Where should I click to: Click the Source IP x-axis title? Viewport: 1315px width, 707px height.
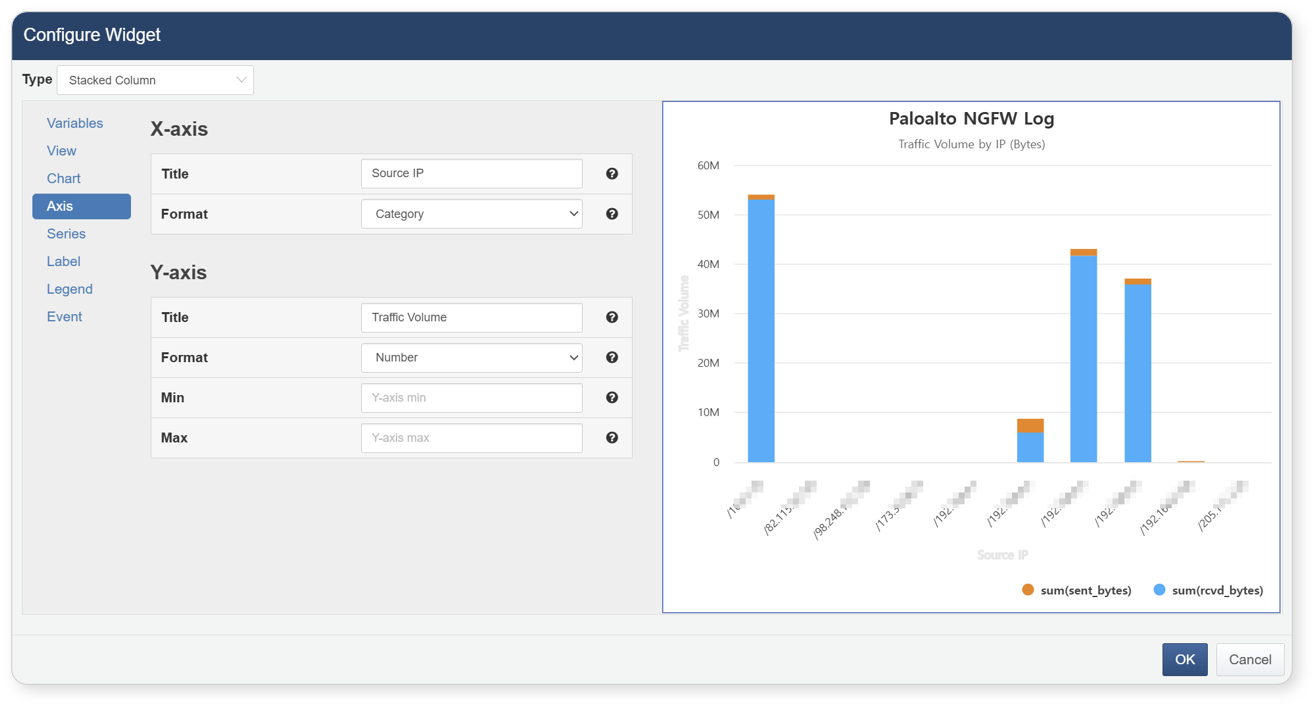click(x=1003, y=555)
